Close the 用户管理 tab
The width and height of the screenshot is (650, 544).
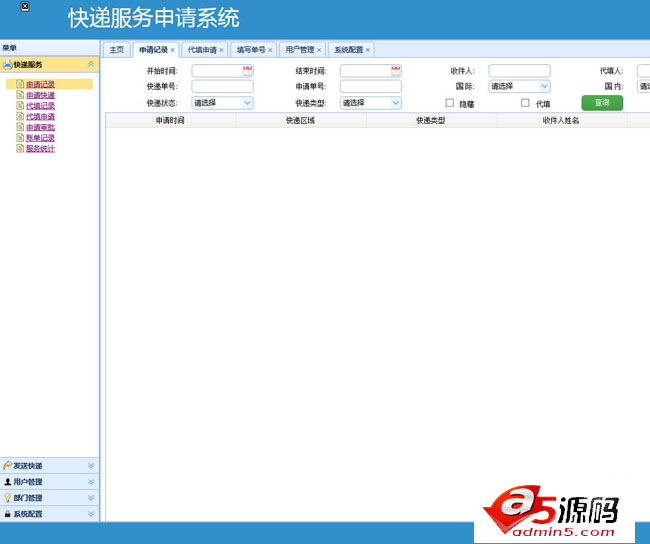[x=319, y=50]
